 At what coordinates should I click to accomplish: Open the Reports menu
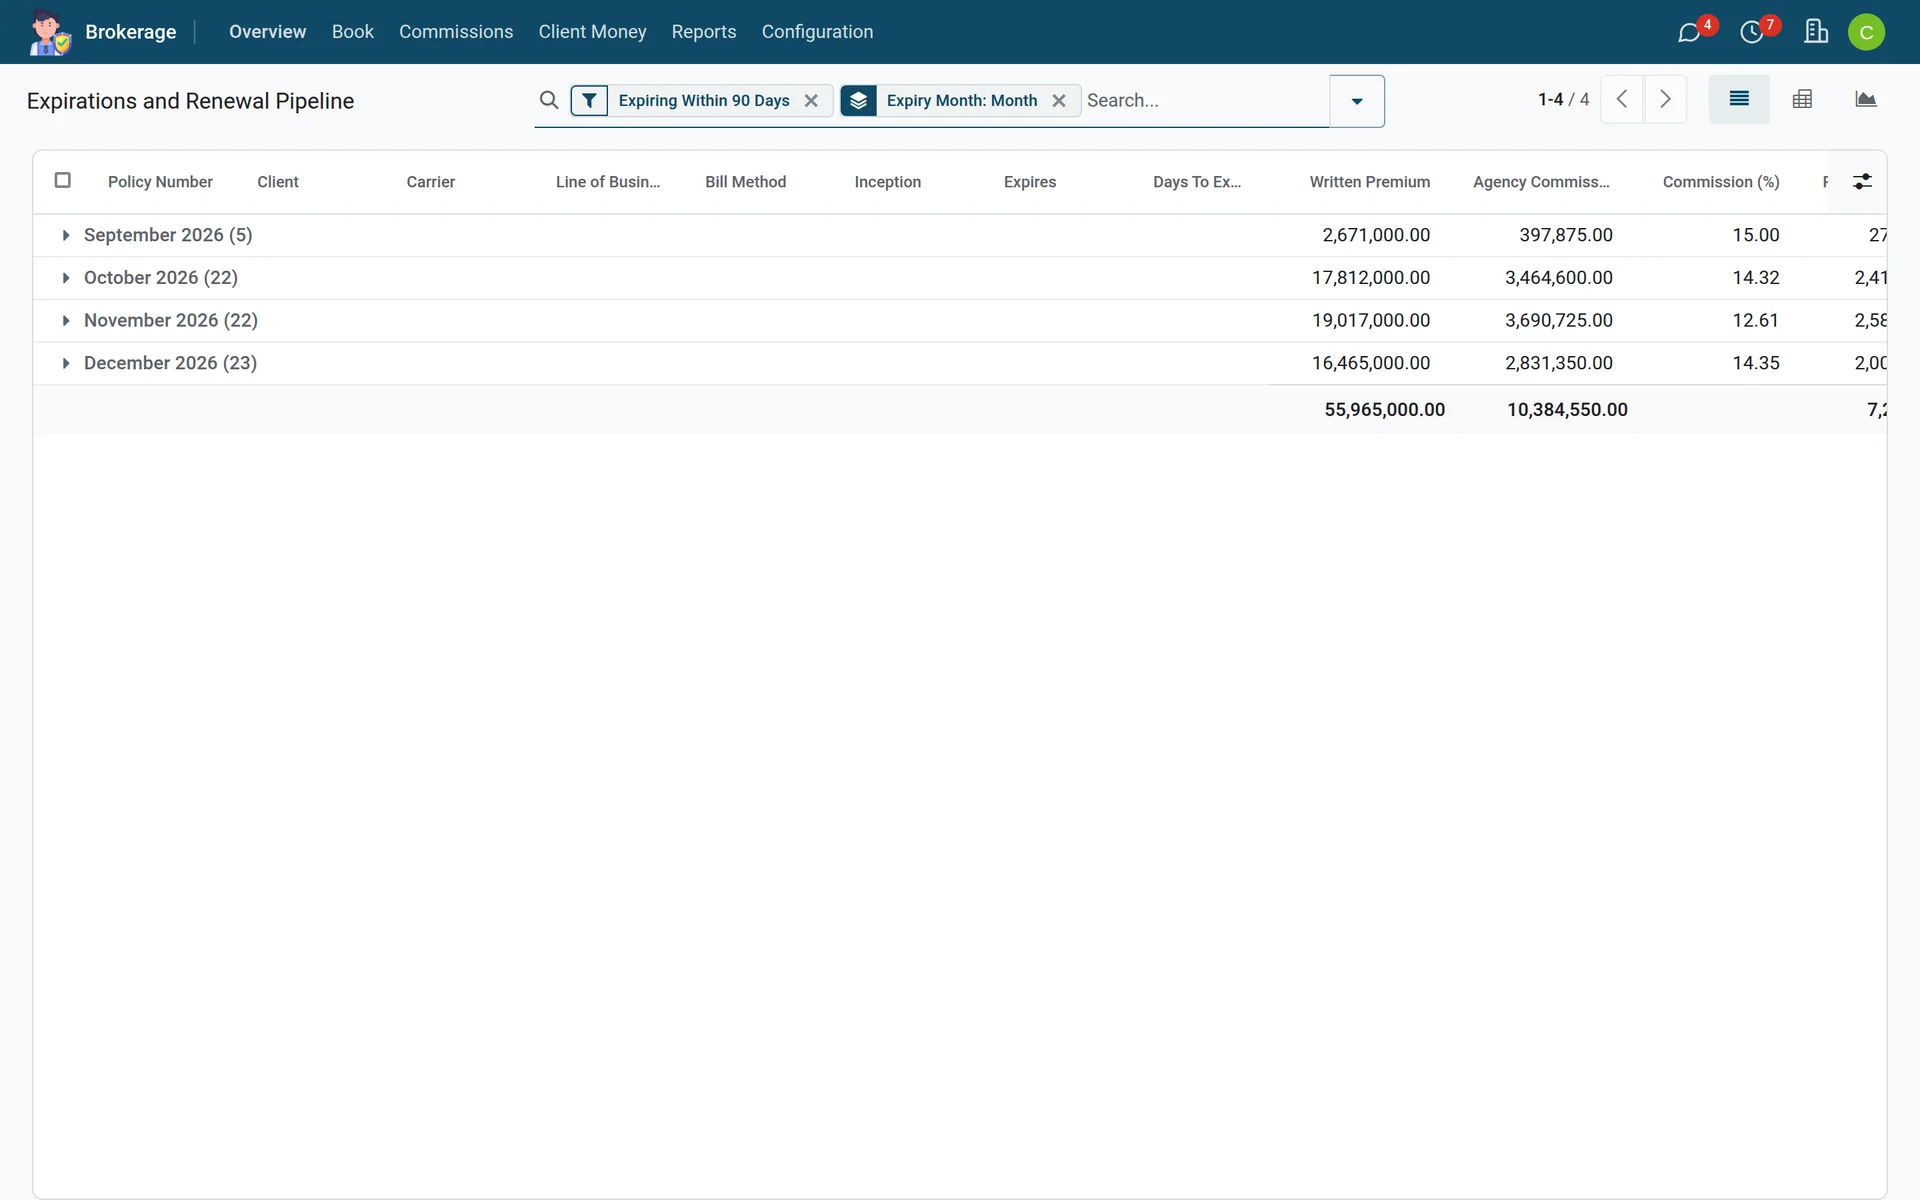pos(703,32)
